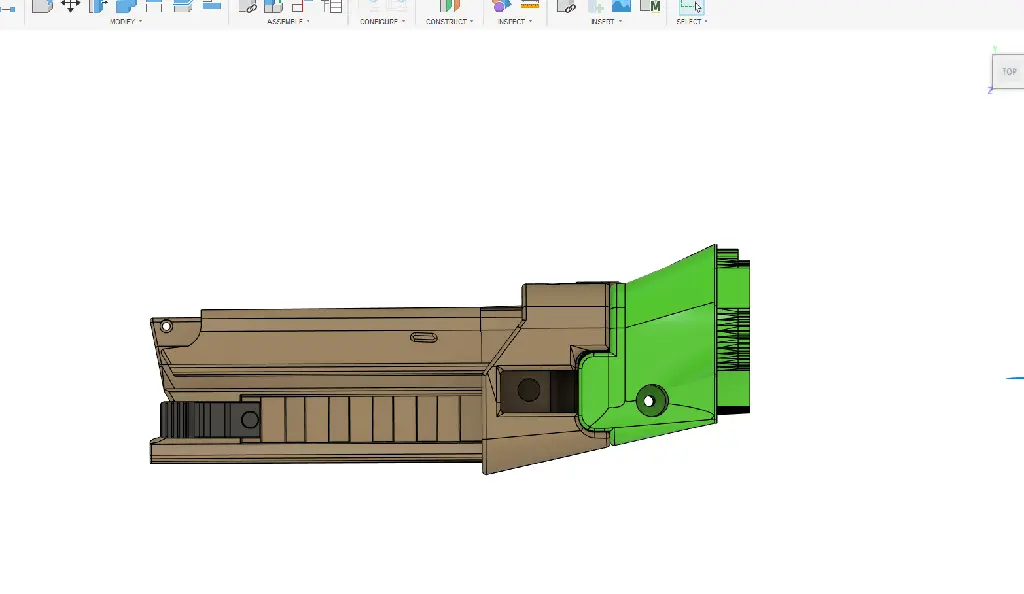The image size is (1024, 594).
Task: Select the Move/Copy tool icon
Action: [71, 5]
